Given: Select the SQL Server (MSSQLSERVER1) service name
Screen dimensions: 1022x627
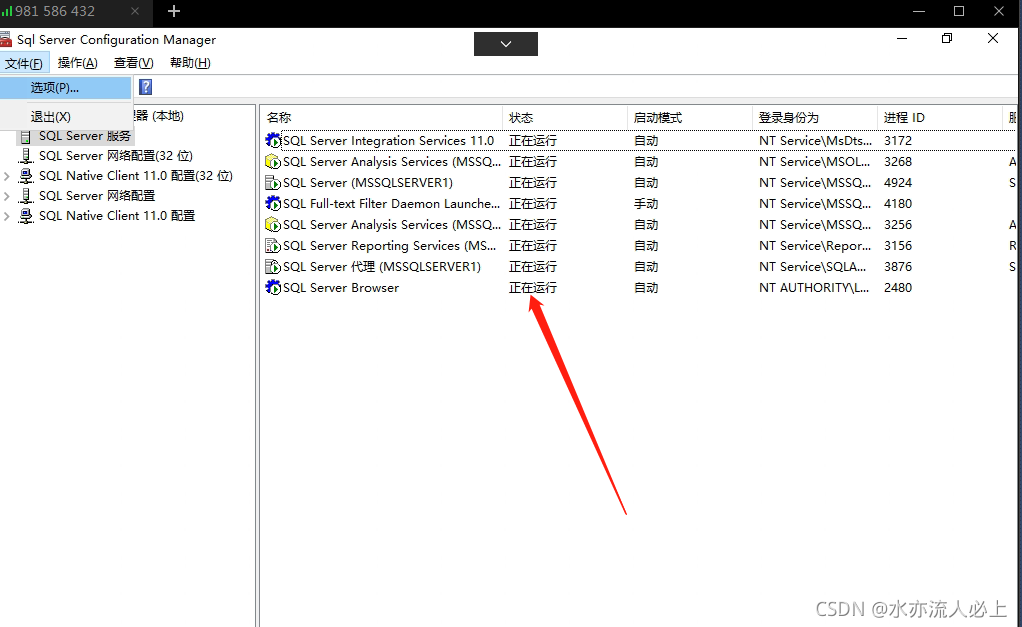Looking at the screenshot, I should pyautogui.click(x=368, y=182).
